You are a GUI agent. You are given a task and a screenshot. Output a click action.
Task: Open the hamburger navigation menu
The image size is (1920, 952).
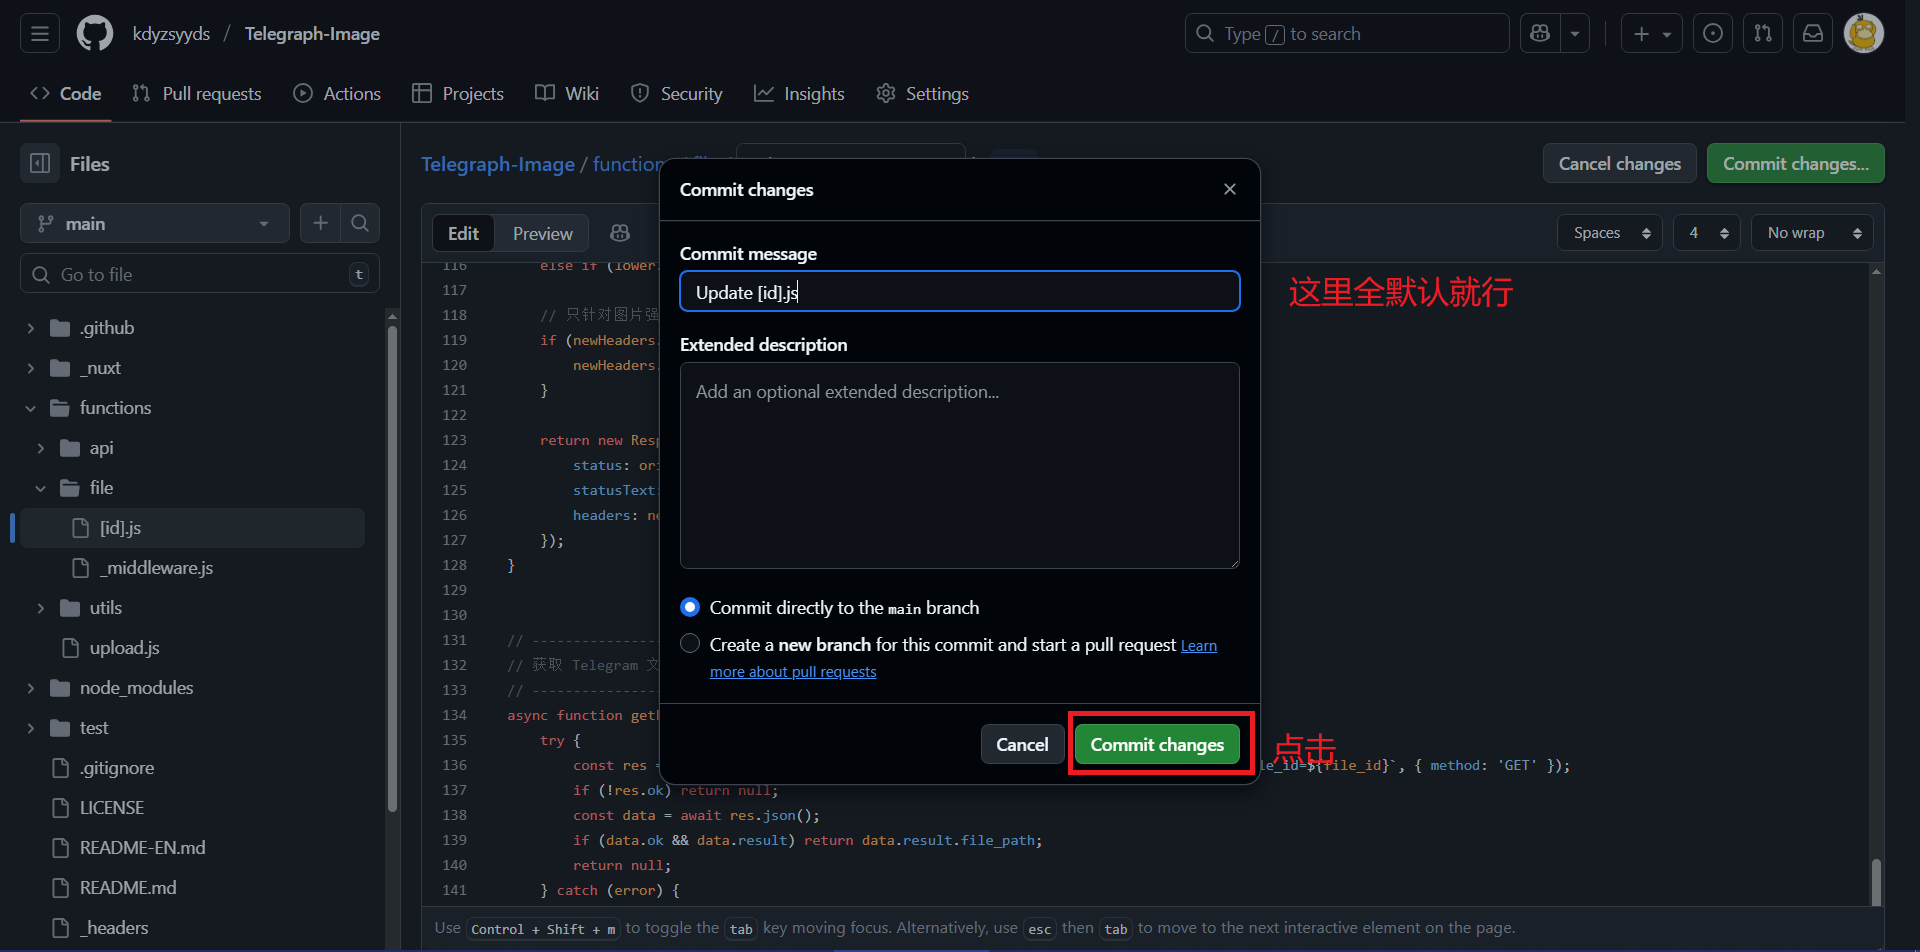point(40,34)
